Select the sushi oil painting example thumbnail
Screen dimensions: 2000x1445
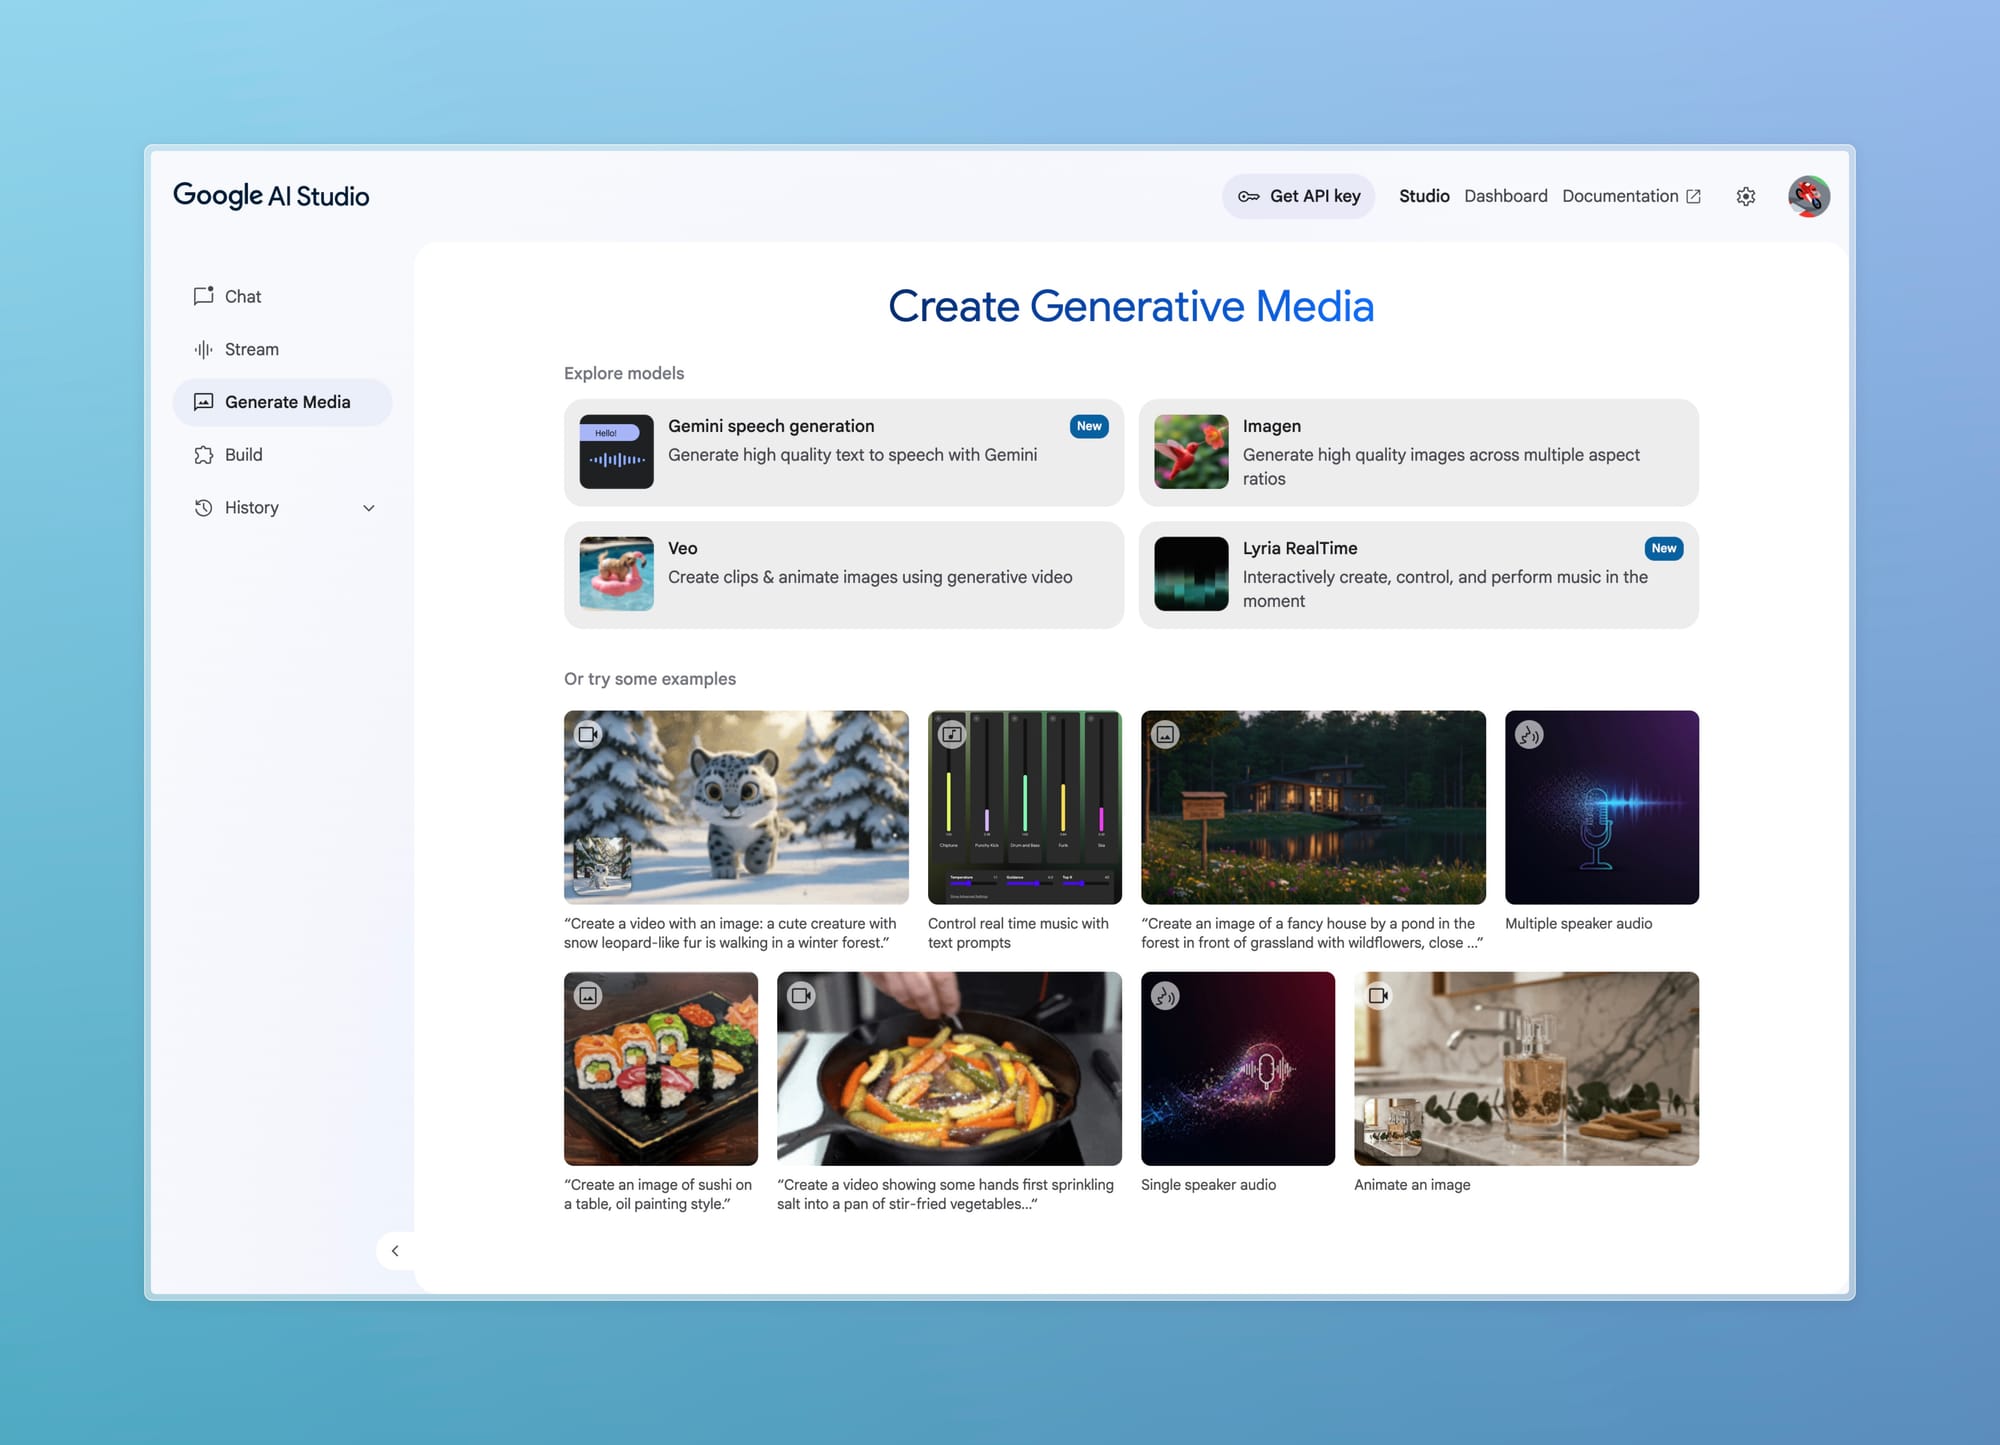coord(660,1069)
